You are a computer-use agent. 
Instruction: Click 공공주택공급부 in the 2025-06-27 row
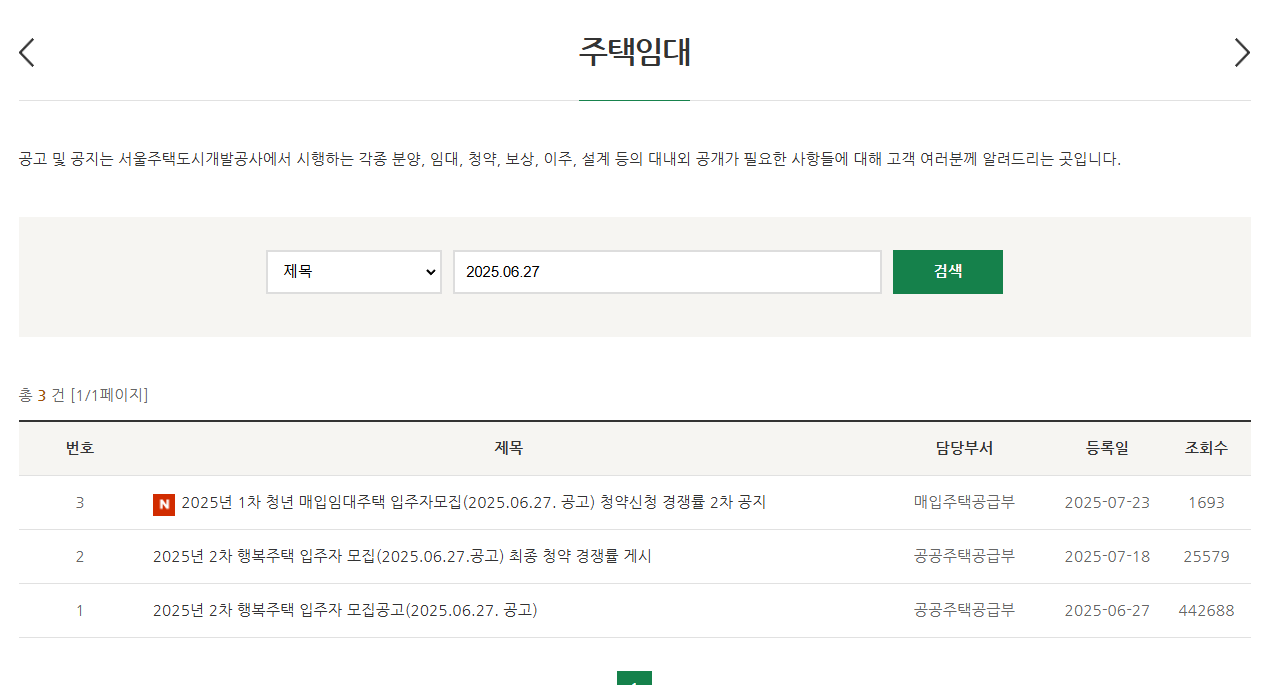[964, 610]
